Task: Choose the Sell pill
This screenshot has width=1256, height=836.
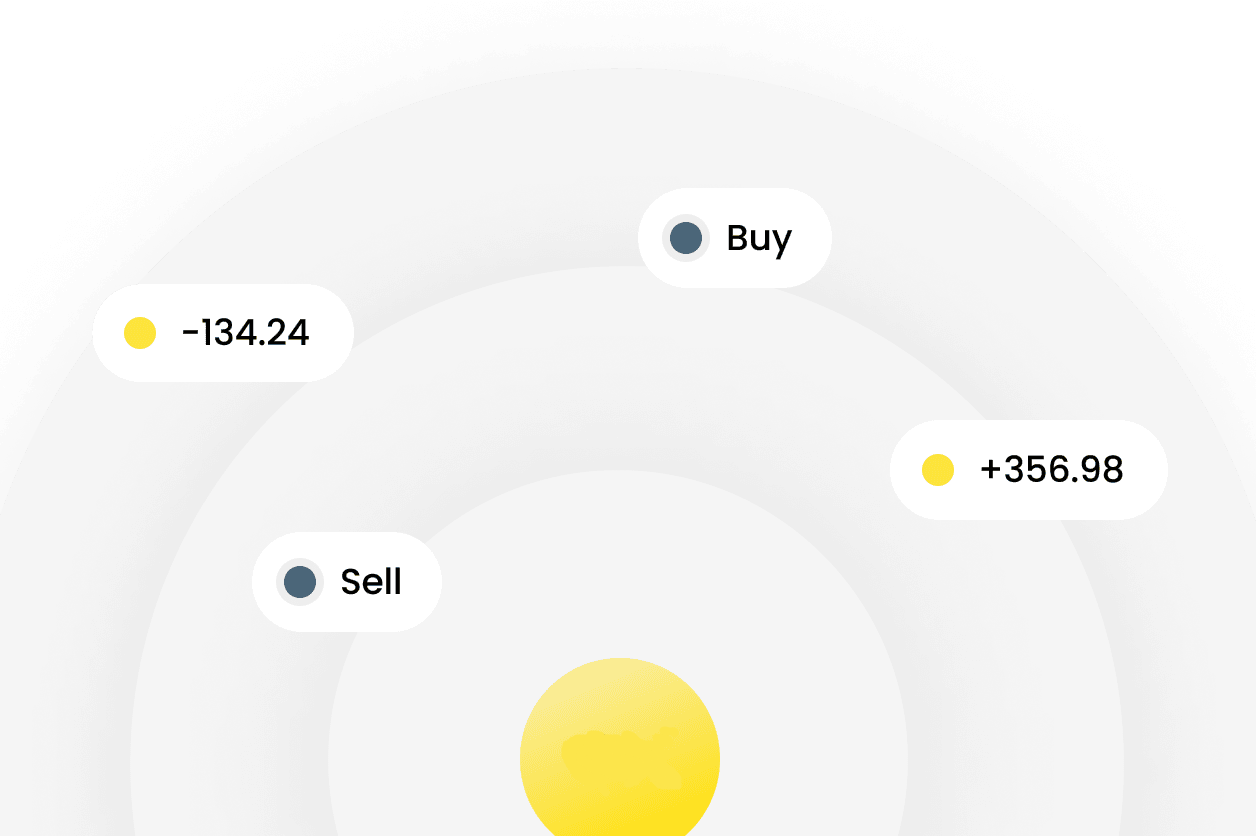Action: [x=347, y=582]
